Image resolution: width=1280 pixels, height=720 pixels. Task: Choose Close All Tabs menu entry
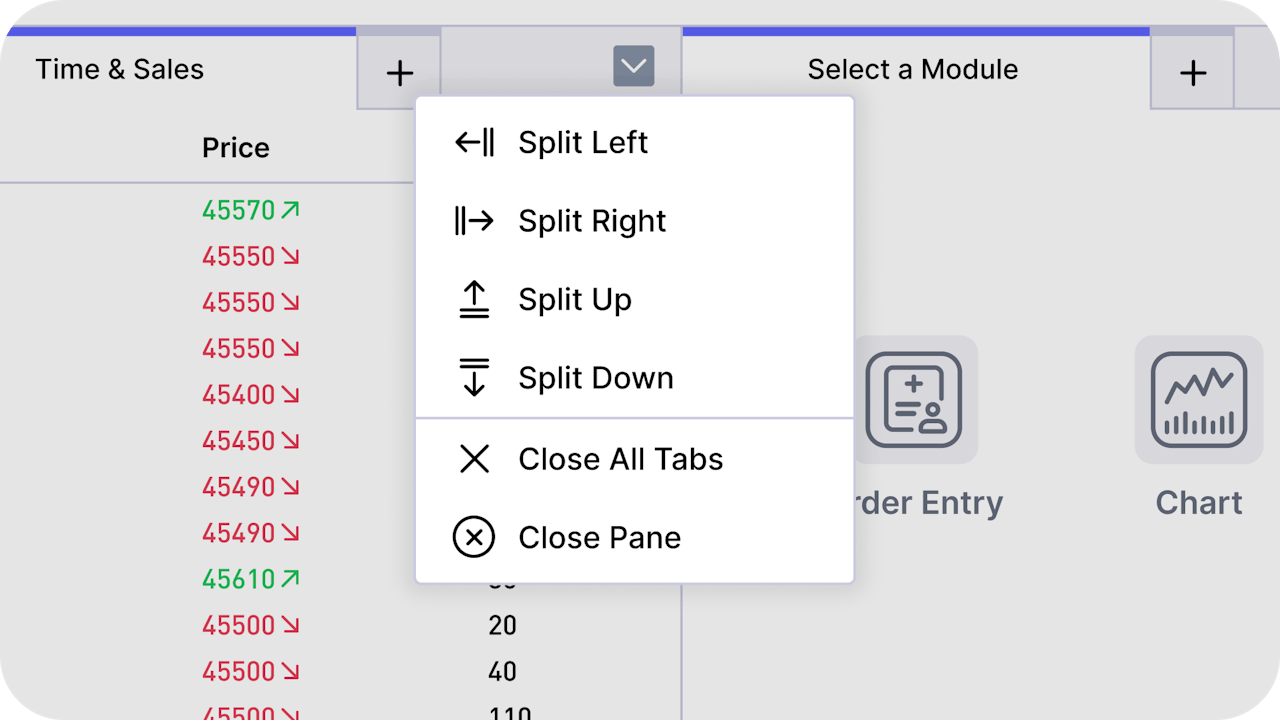[620, 459]
